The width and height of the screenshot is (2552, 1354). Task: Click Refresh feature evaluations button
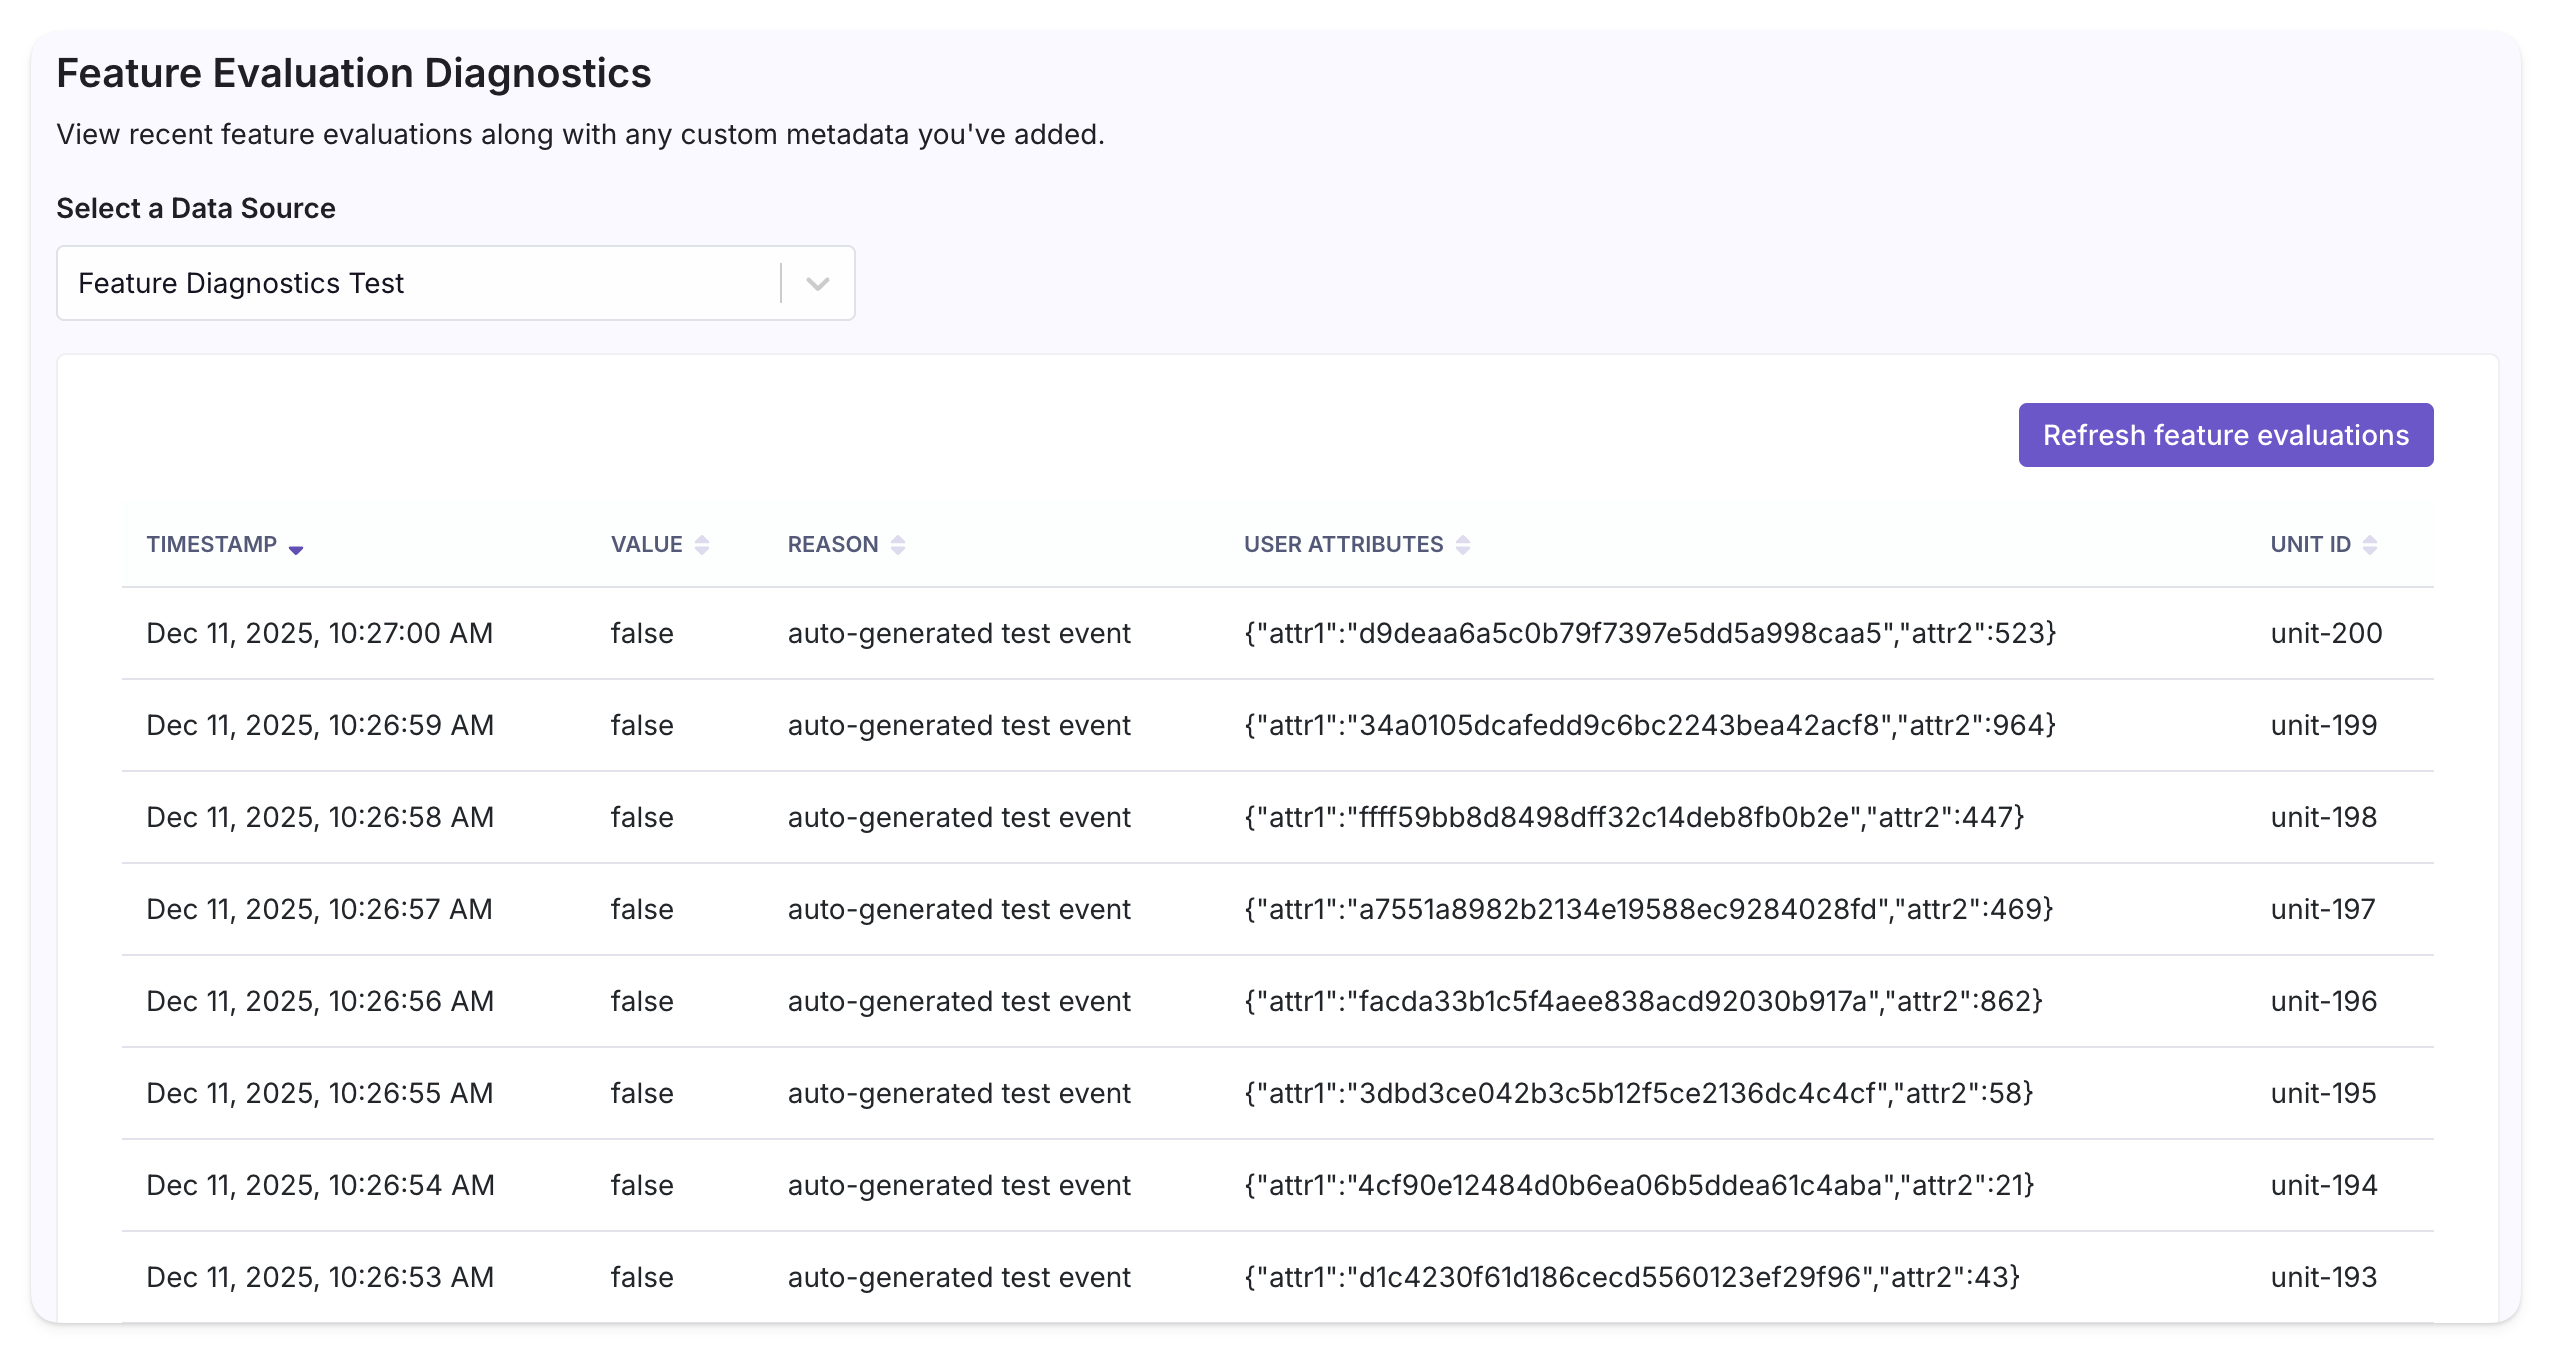tap(2225, 435)
